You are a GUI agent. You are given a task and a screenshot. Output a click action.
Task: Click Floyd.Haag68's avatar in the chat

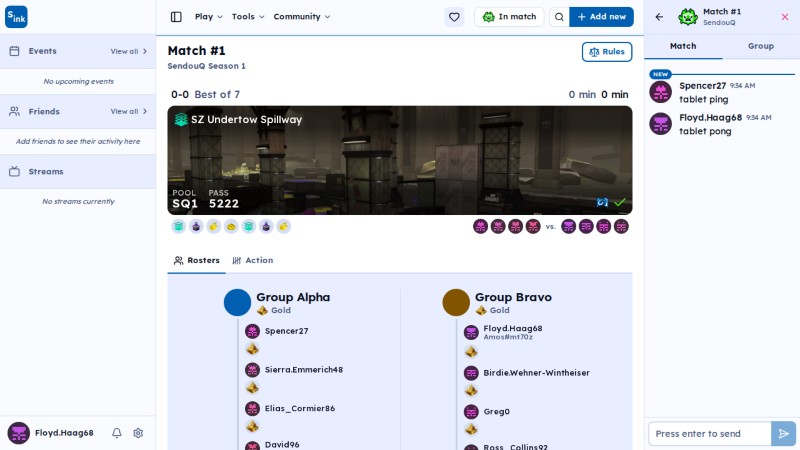[x=660, y=123]
